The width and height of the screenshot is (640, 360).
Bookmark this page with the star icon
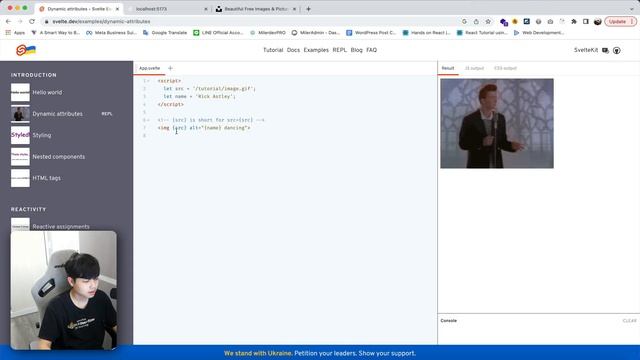pyautogui.click(x=488, y=21)
